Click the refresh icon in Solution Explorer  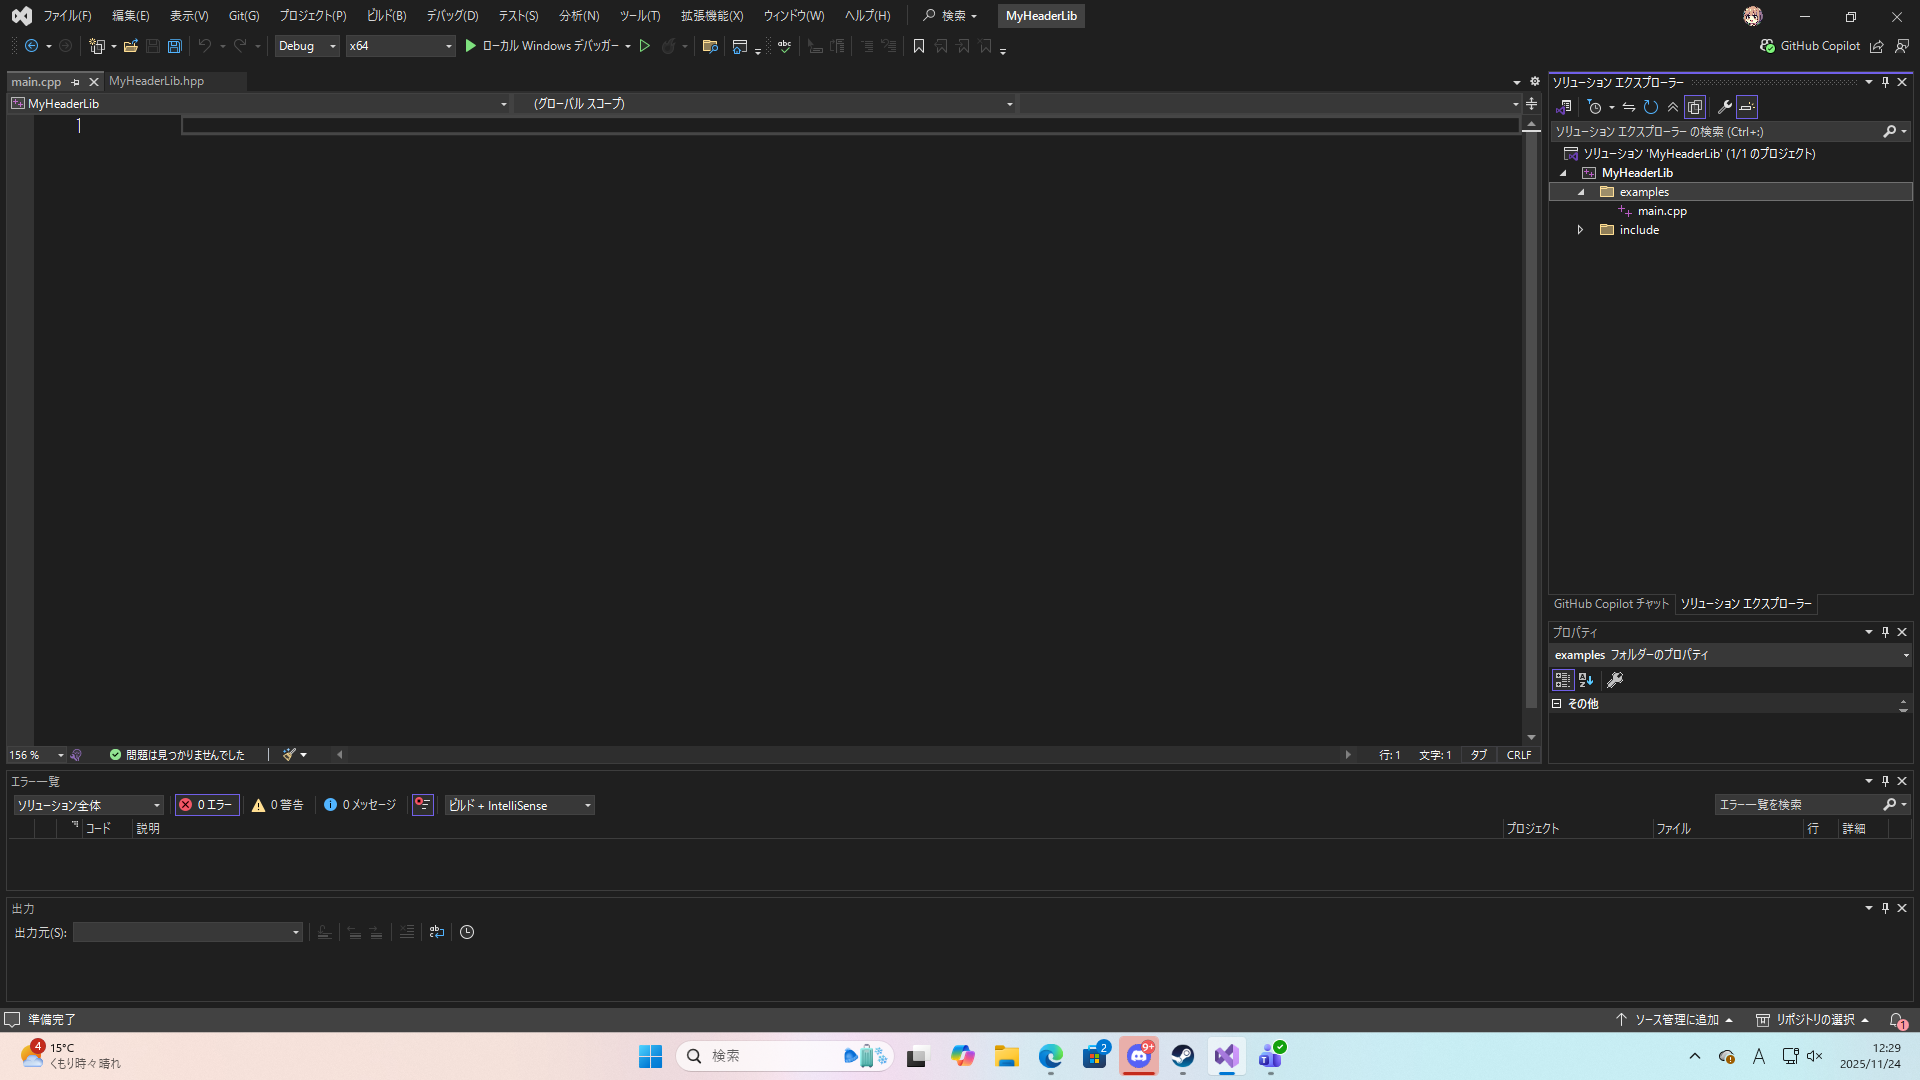pos(1651,107)
